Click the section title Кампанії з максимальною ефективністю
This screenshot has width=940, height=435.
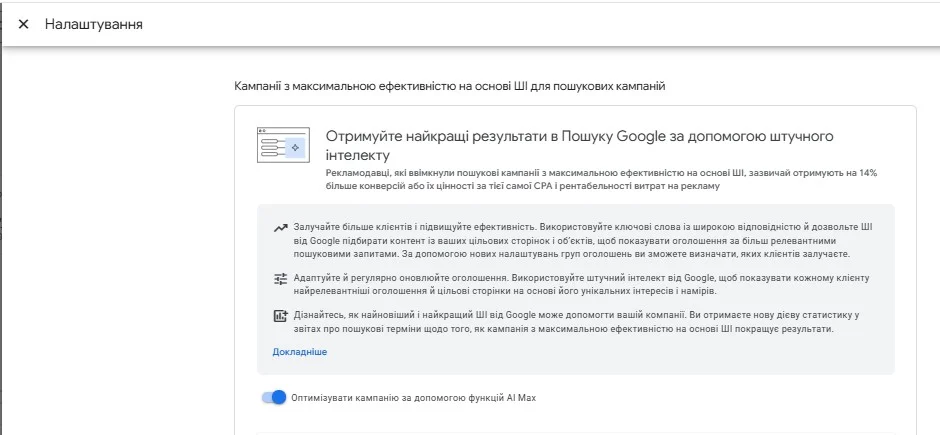click(x=450, y=86)
